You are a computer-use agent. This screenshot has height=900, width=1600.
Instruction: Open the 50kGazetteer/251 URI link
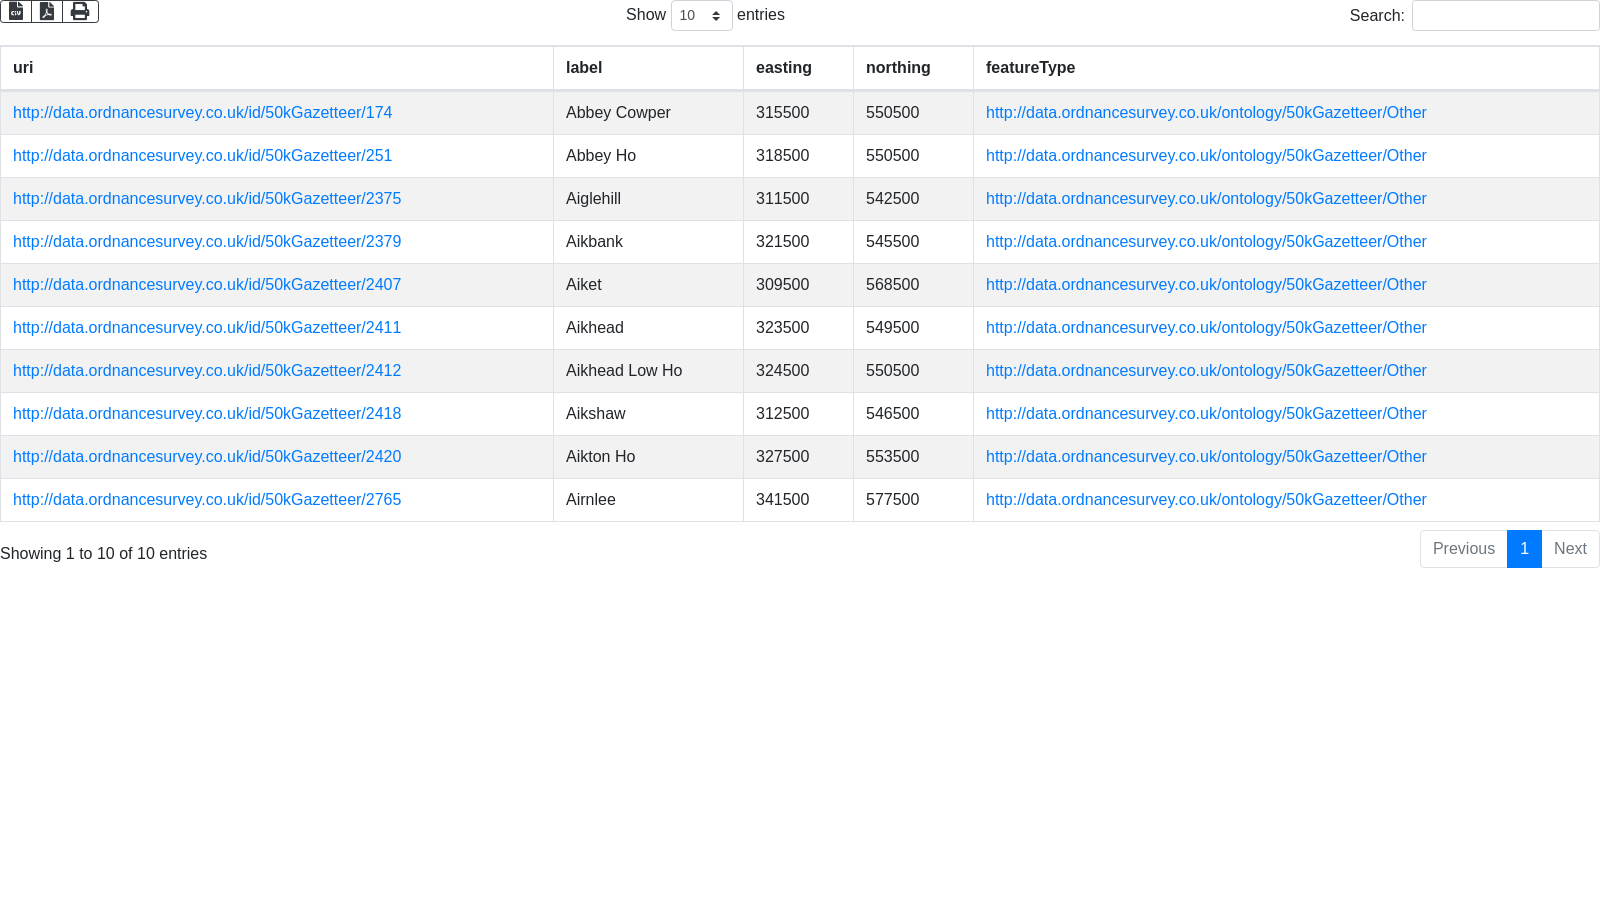(x=202, y=156)
